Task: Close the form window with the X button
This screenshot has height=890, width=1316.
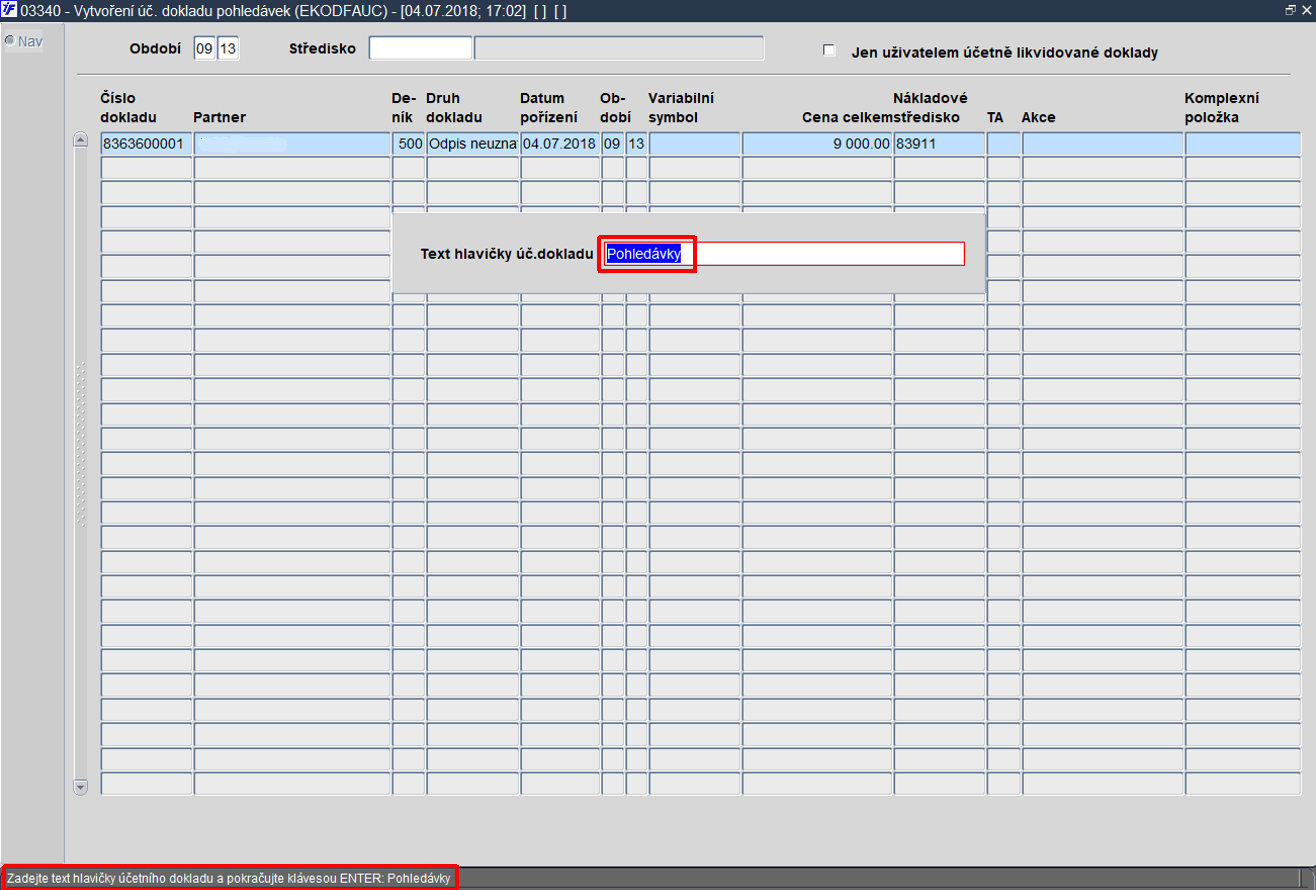Action: 1306,9
